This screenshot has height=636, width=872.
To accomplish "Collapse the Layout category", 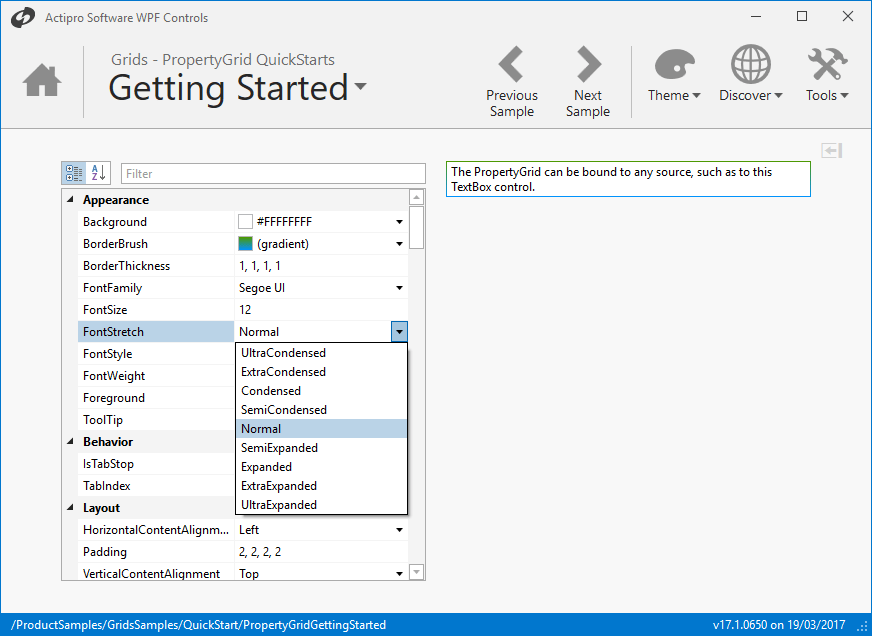I will coord(69,507).
